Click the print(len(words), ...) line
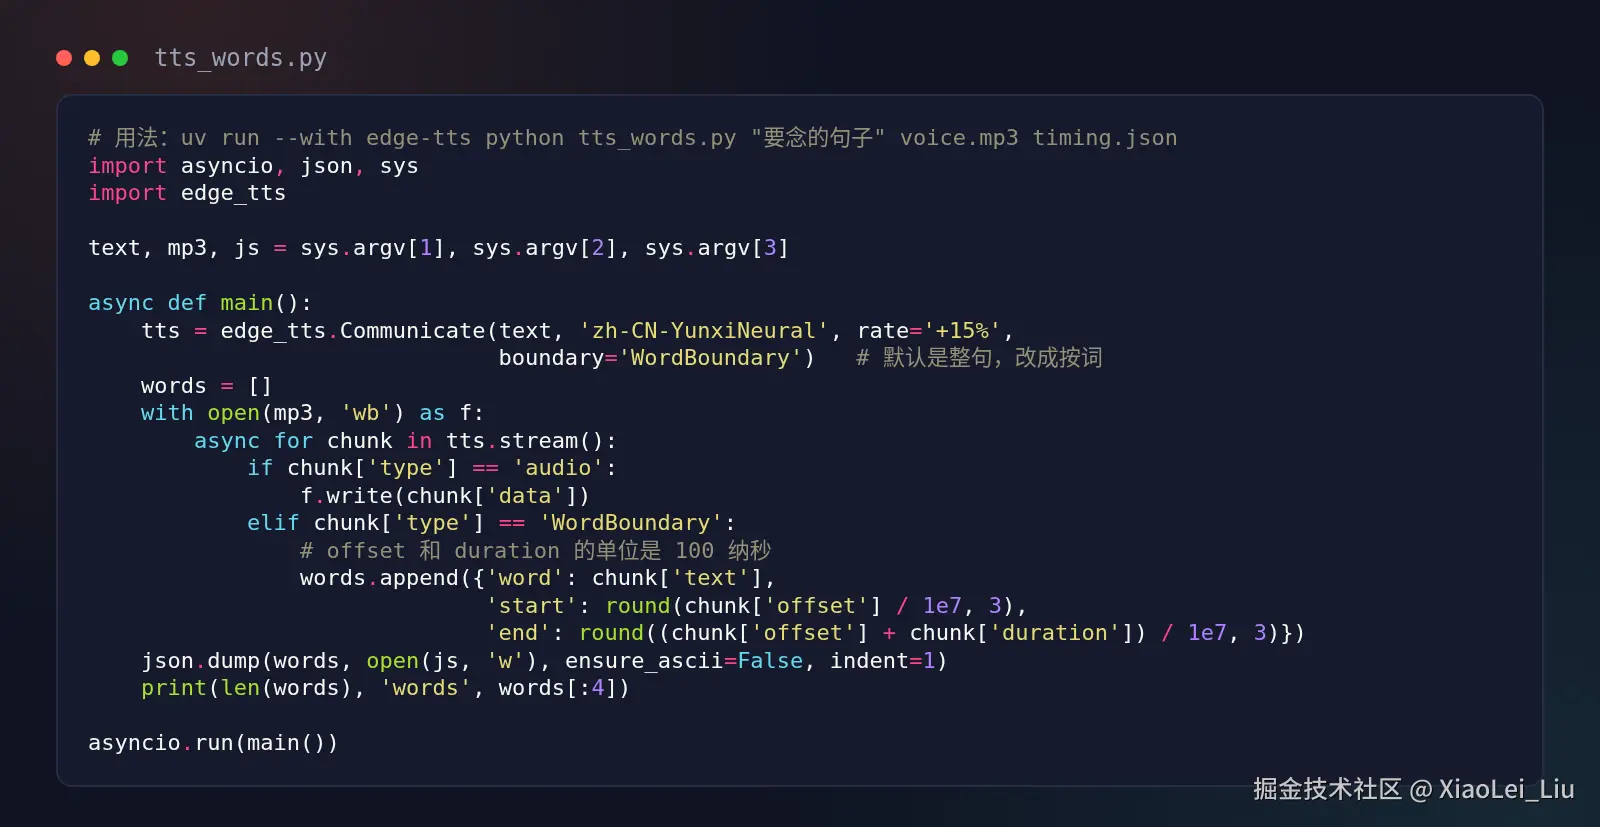 coord(385,688)
